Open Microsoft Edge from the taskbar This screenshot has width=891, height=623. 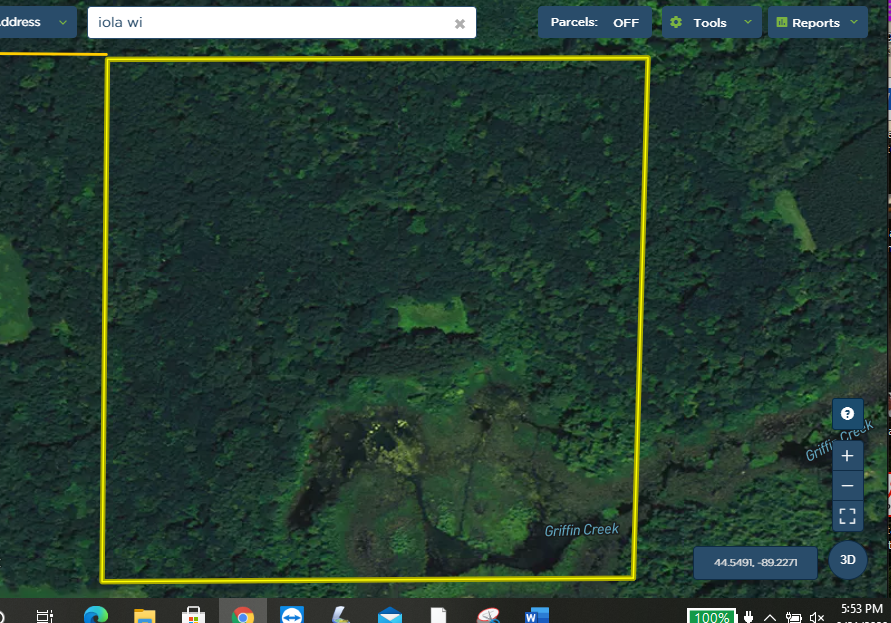click(x=96, y=615)
